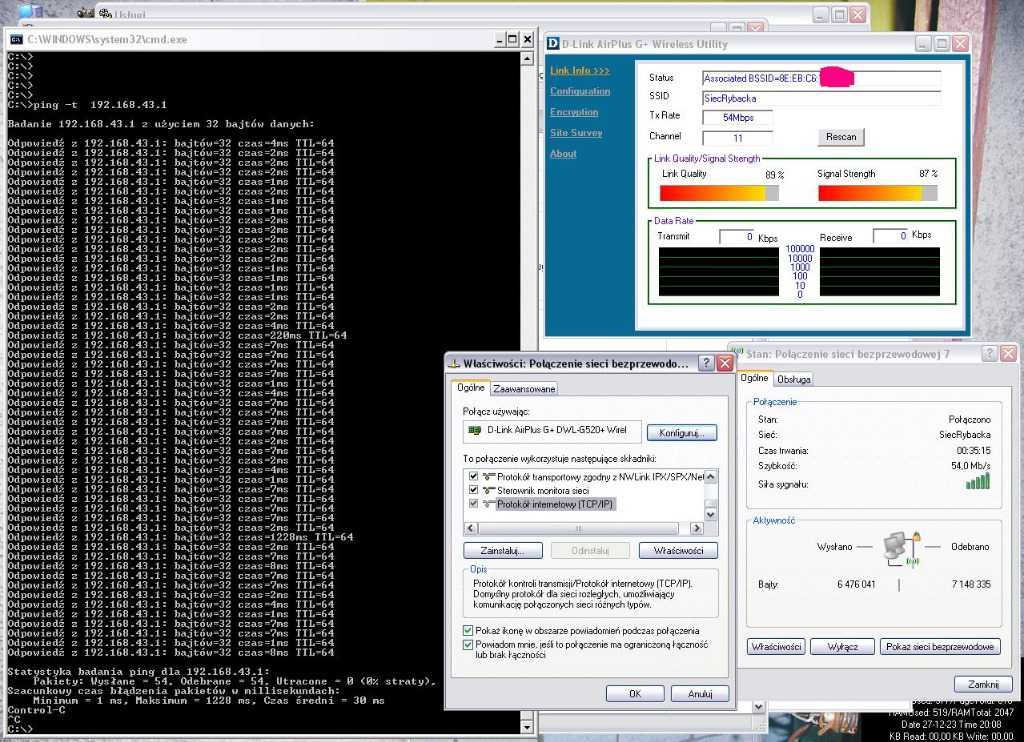Click Właściwości button in Stan window
Screen dimensions: 1024x742
pyautogui.click(x=776, y=647)
